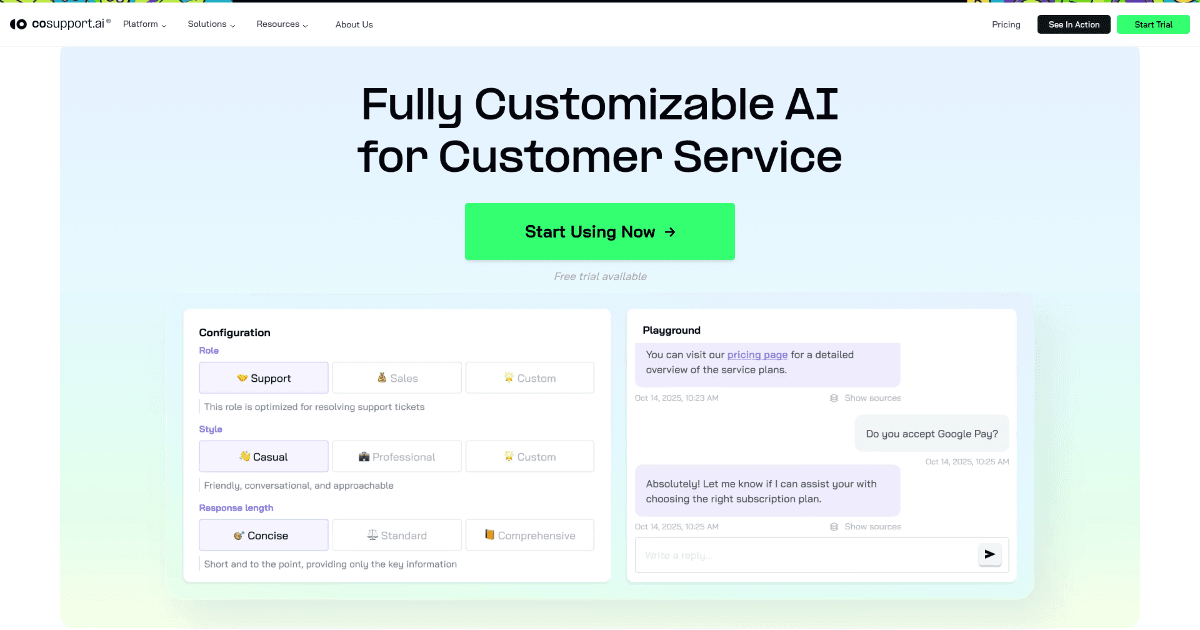
Task: Select the Sales role with money bag icon
Action: [x=396, y=377]
